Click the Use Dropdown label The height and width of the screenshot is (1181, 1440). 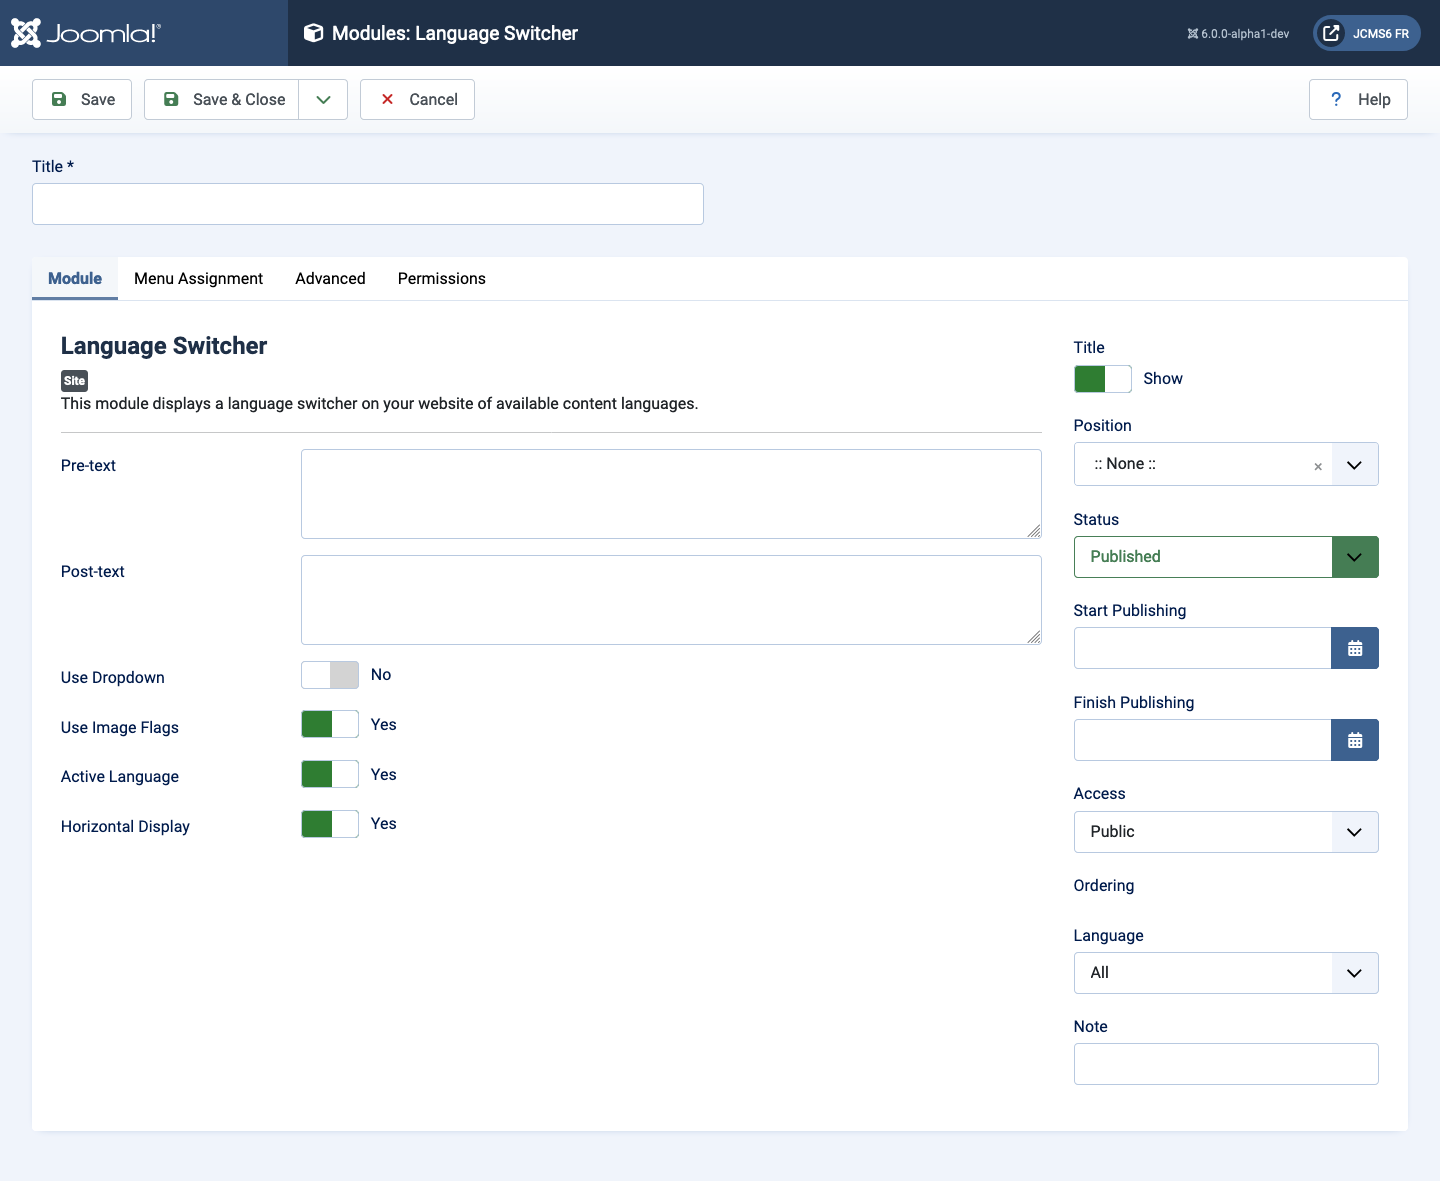pyautogui.click(x=112, y=678)
